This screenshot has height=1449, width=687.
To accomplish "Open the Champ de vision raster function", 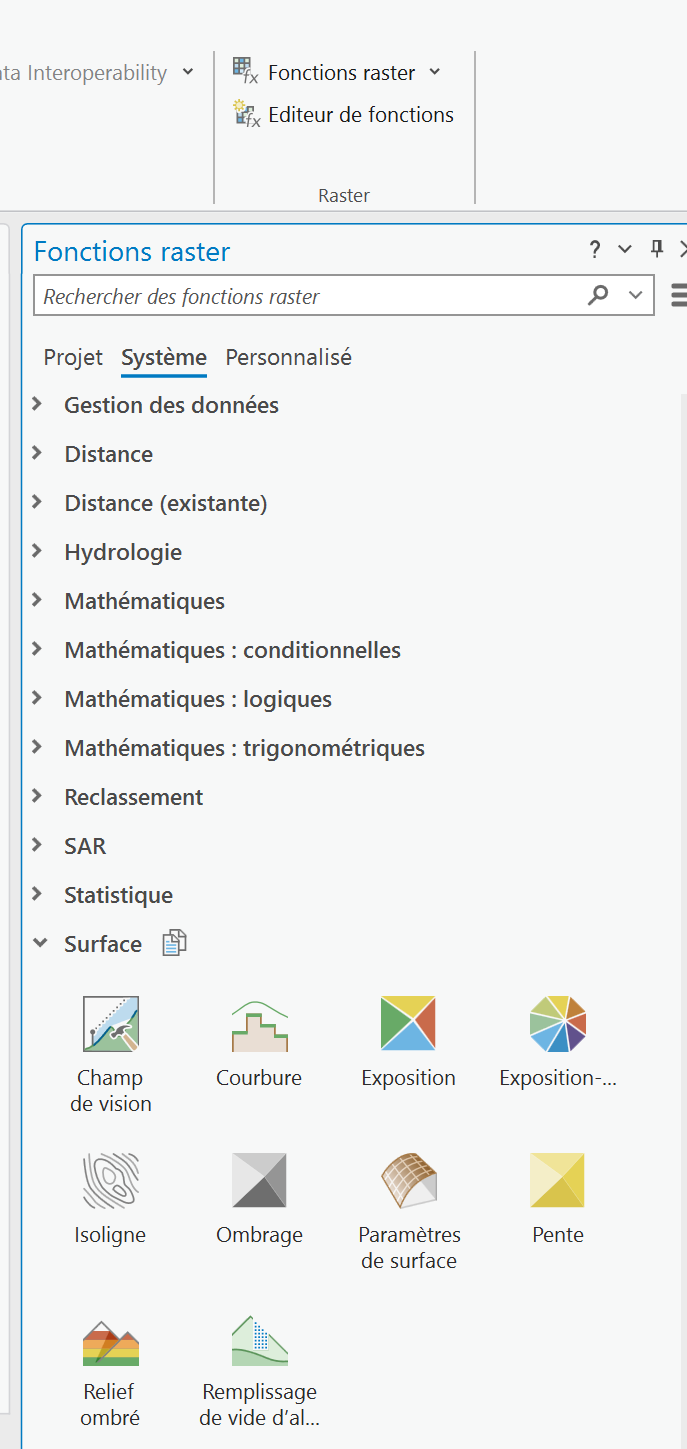I will point(110,1024).
